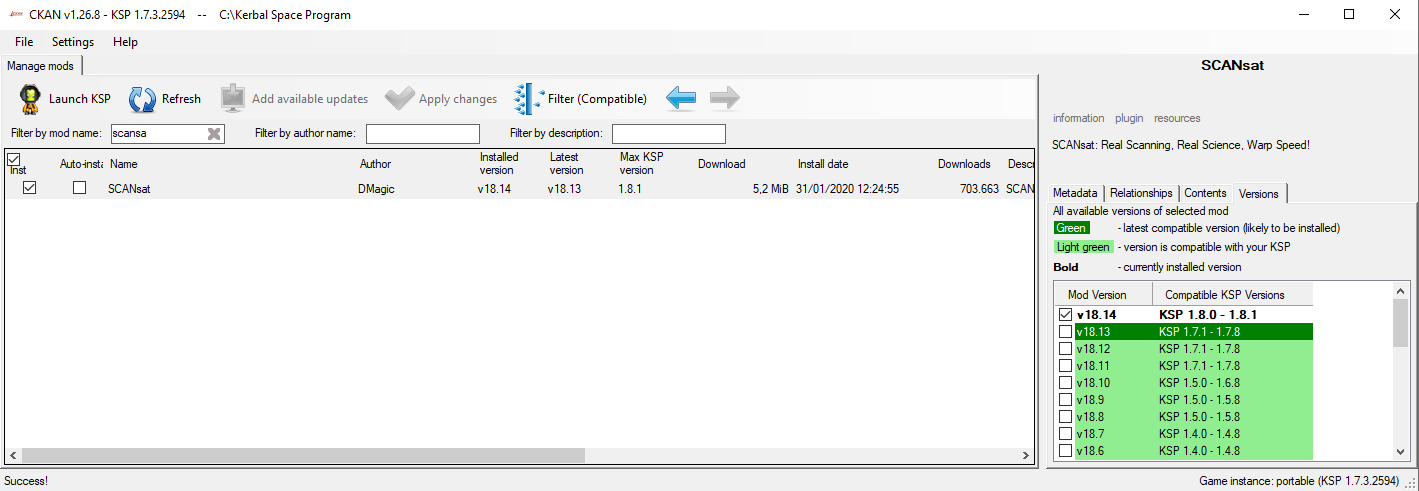Open the Help menu
Viewport: 1419px width, 491px height.
coord(126,42)
